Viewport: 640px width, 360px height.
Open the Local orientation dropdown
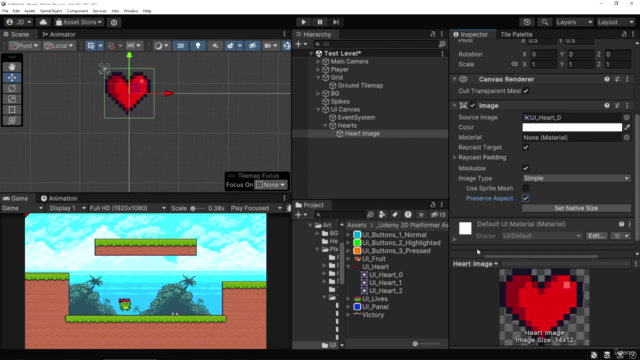pos(59,46)
